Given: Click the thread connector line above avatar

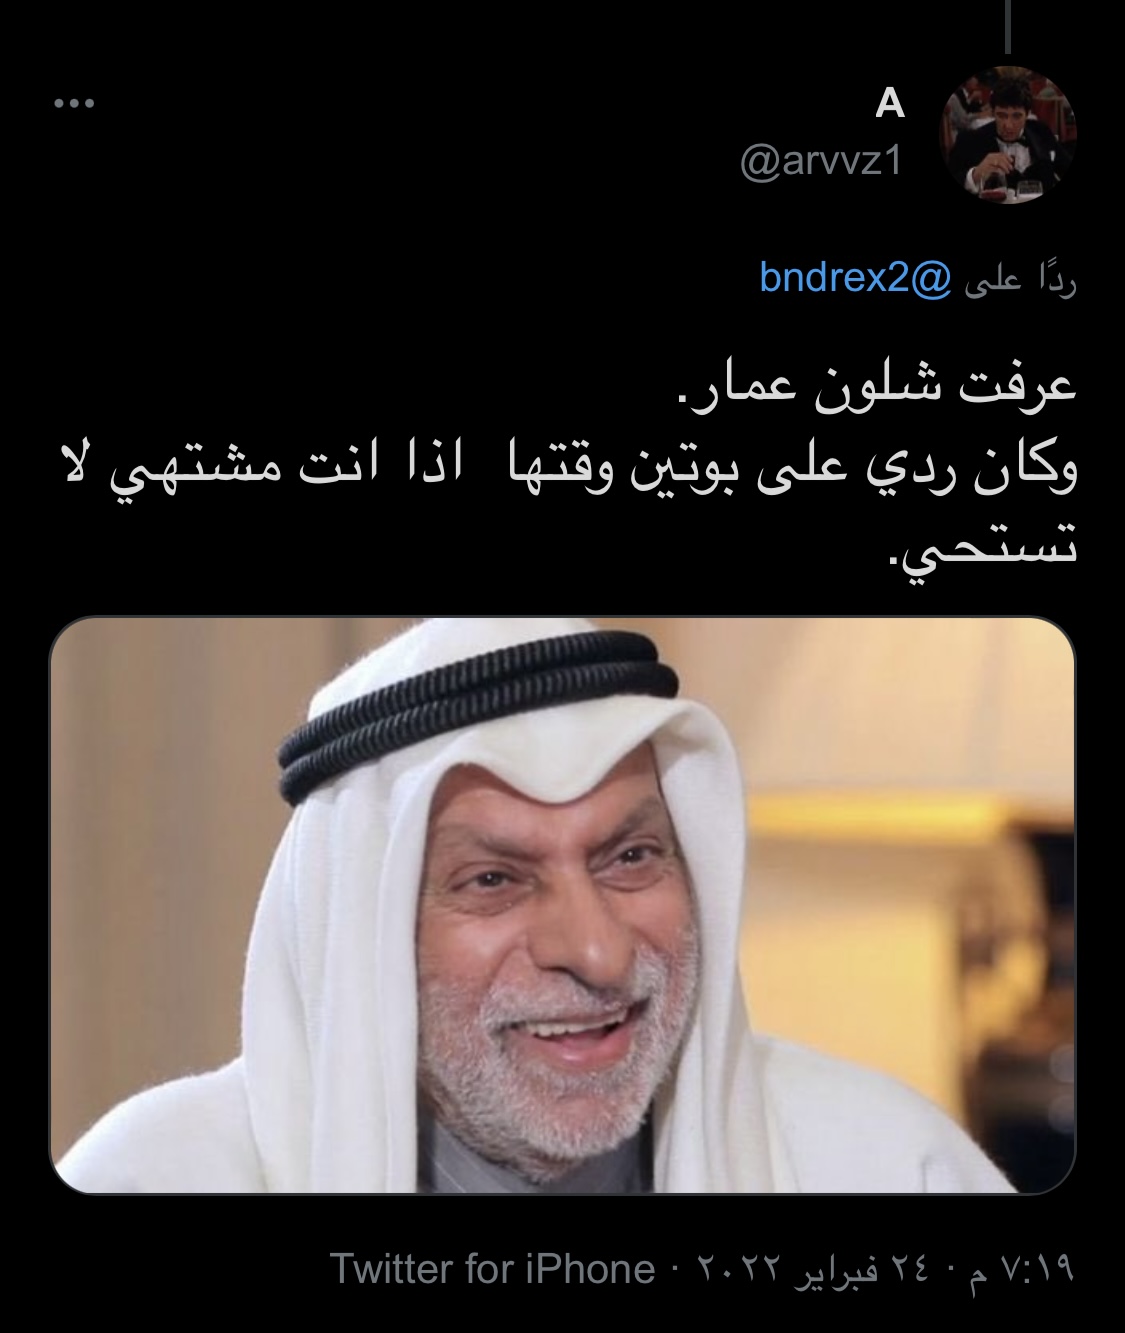Looking at the screenshot, I should pos(1007,27).
